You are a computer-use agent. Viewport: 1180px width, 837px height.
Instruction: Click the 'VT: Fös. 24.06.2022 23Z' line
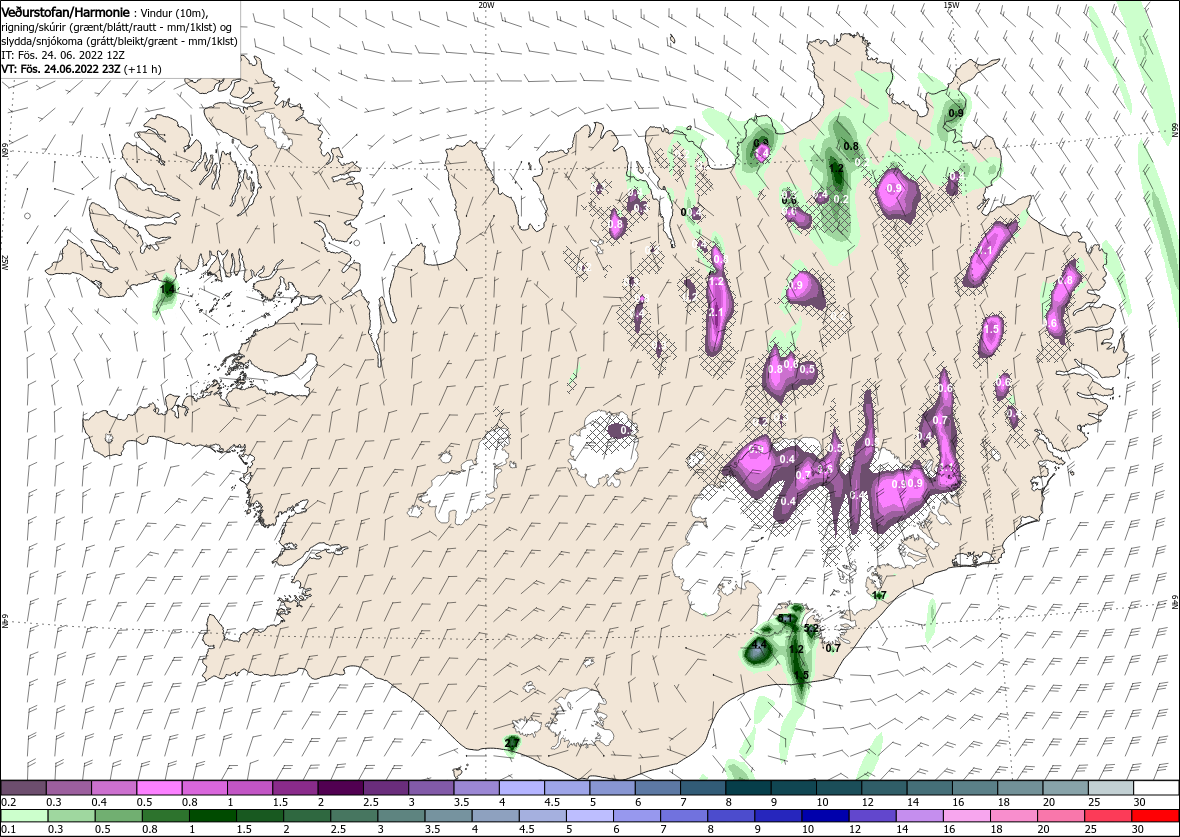pos(61,68)
